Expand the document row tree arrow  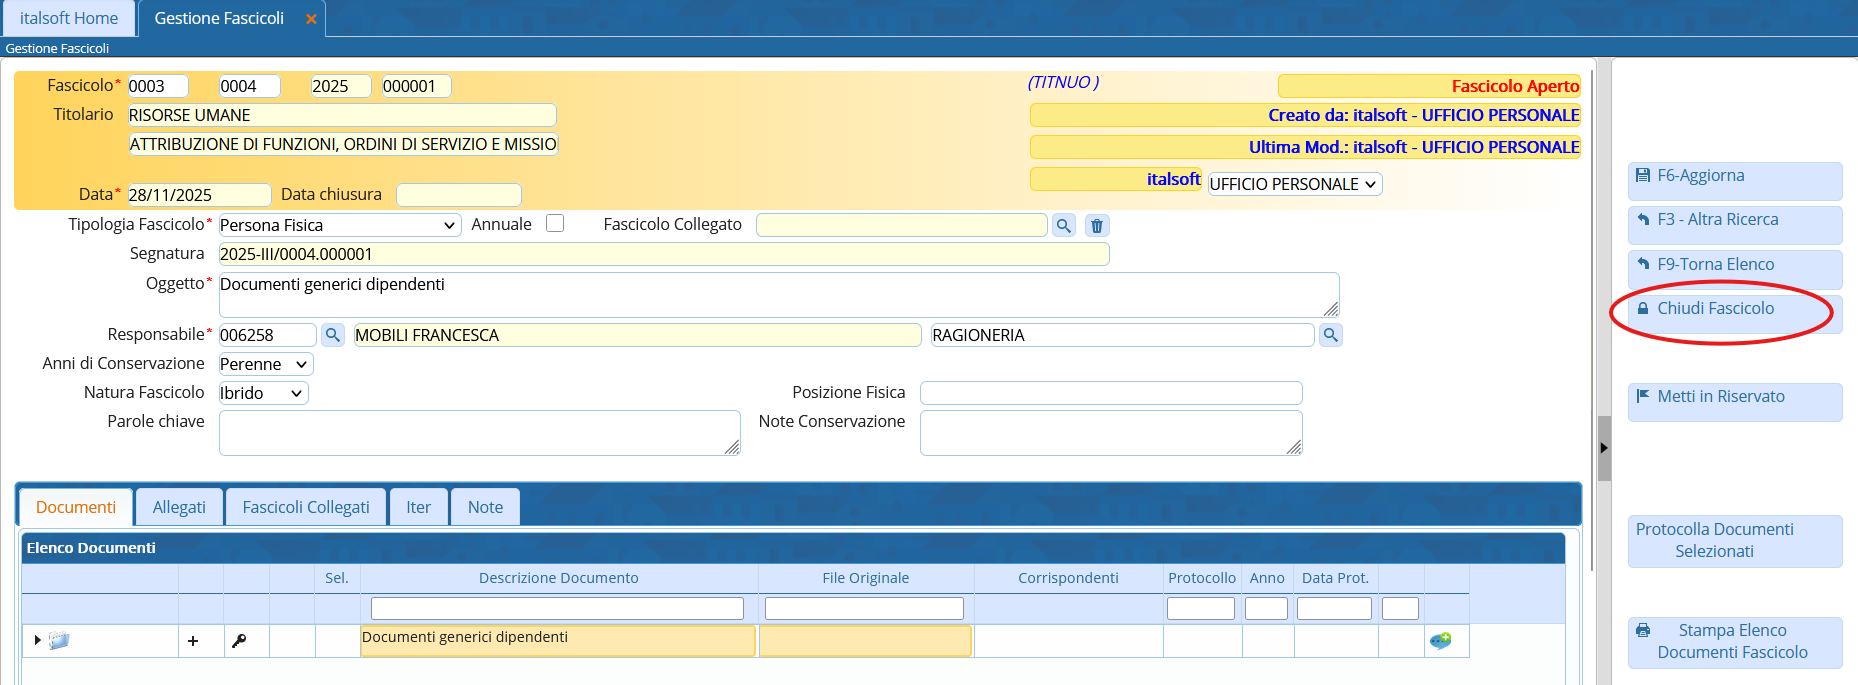[37, 640]
